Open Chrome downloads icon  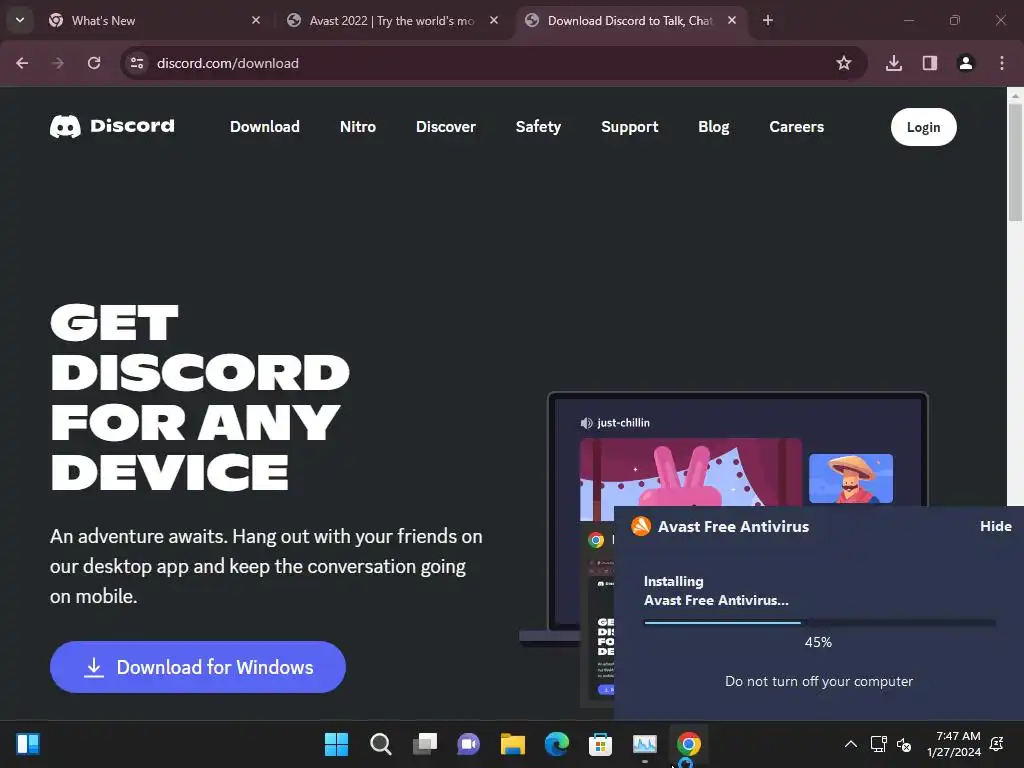click(x=893, y=63)
